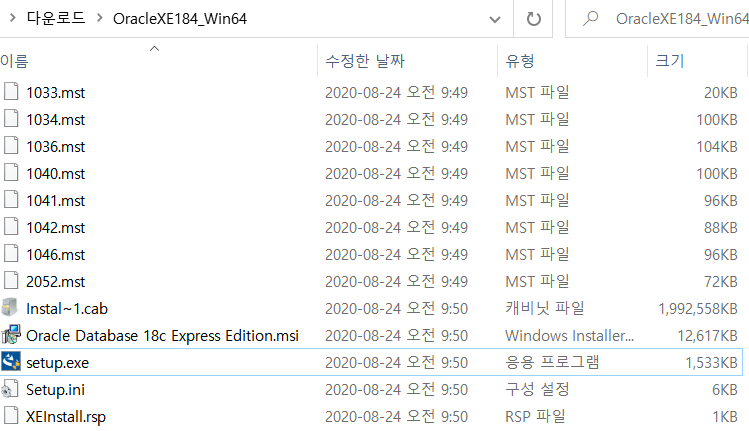
Task: Sort by the 크기 column header
Action: tap(670, 61)
